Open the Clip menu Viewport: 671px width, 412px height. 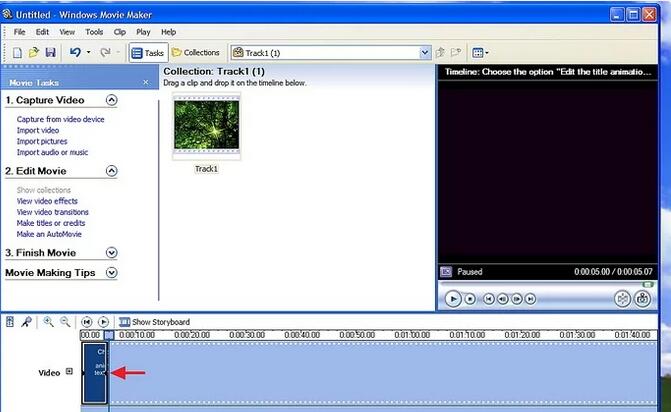119,32
